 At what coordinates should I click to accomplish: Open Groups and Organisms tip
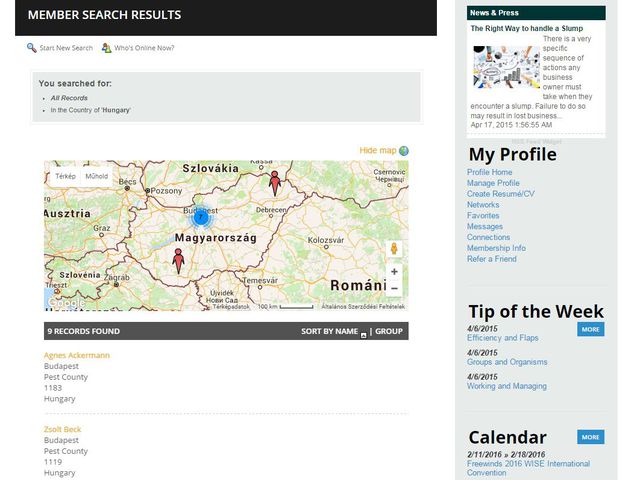click(x=507, y=362)
